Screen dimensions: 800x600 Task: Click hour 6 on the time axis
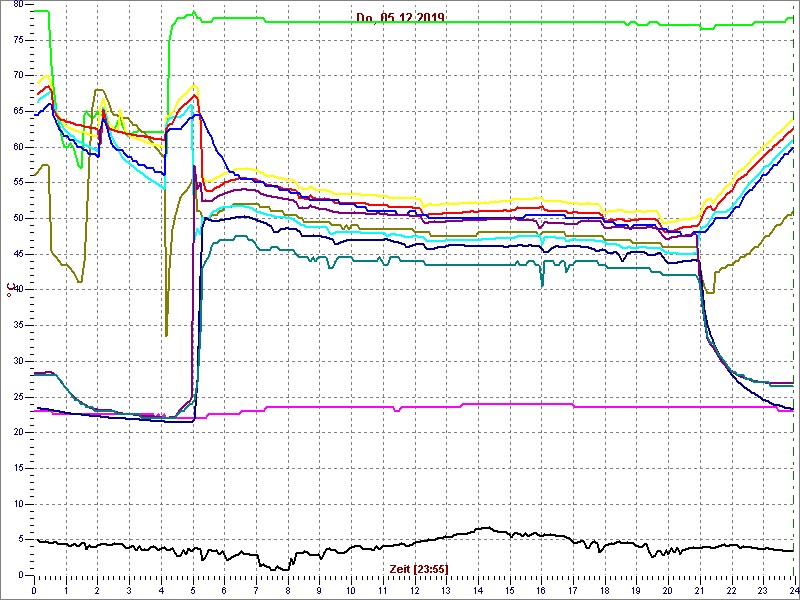click(x=224, y=591)
